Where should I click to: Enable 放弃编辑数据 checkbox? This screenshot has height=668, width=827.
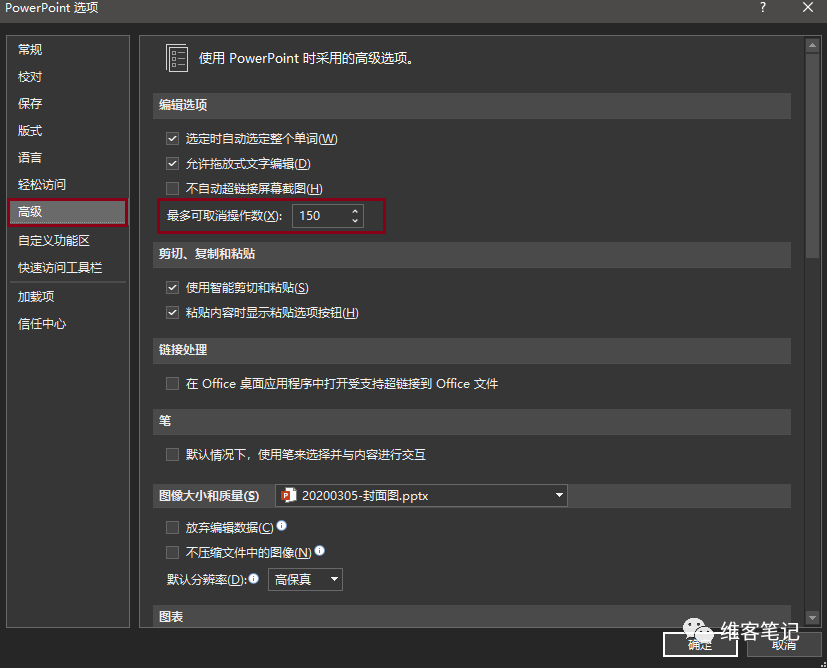coord(172,527)
